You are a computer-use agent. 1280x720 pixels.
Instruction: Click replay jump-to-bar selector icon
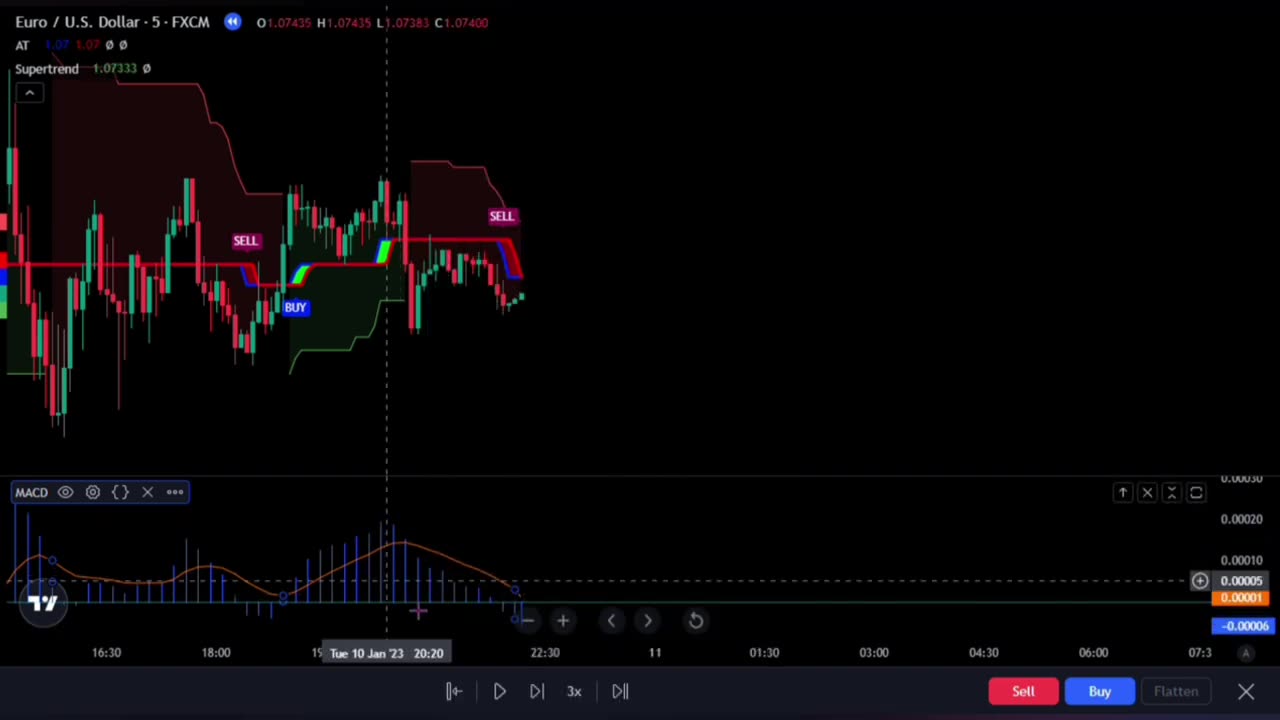point(454,691)
